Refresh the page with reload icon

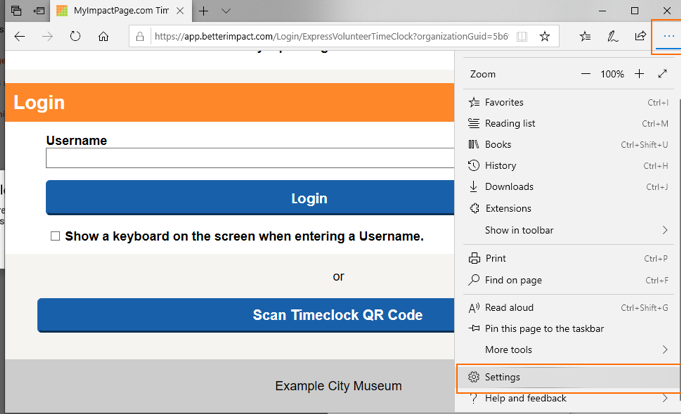point(75,36)
